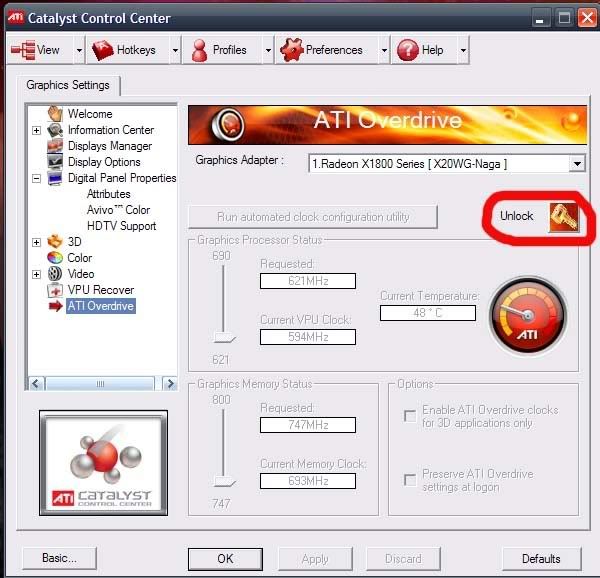Collapse the Digital Panel Properties node
Image resolution: width=600 pixels, height=578 pixels.
tap(36, 178)
